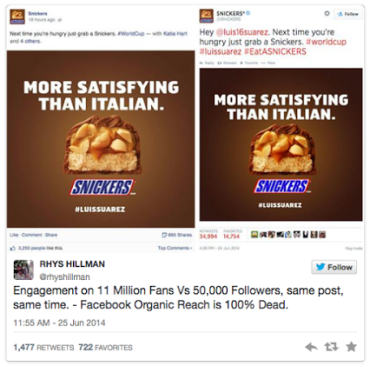Screen dimensions: 370x366
Task: Click Rhys Hillman's profile picture
Action: [23, 269]
